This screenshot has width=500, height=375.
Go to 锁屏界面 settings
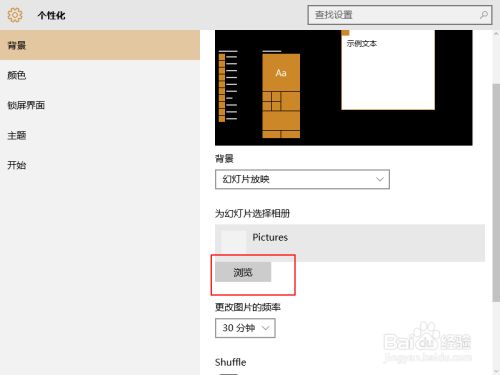click(x=100, y=105)
